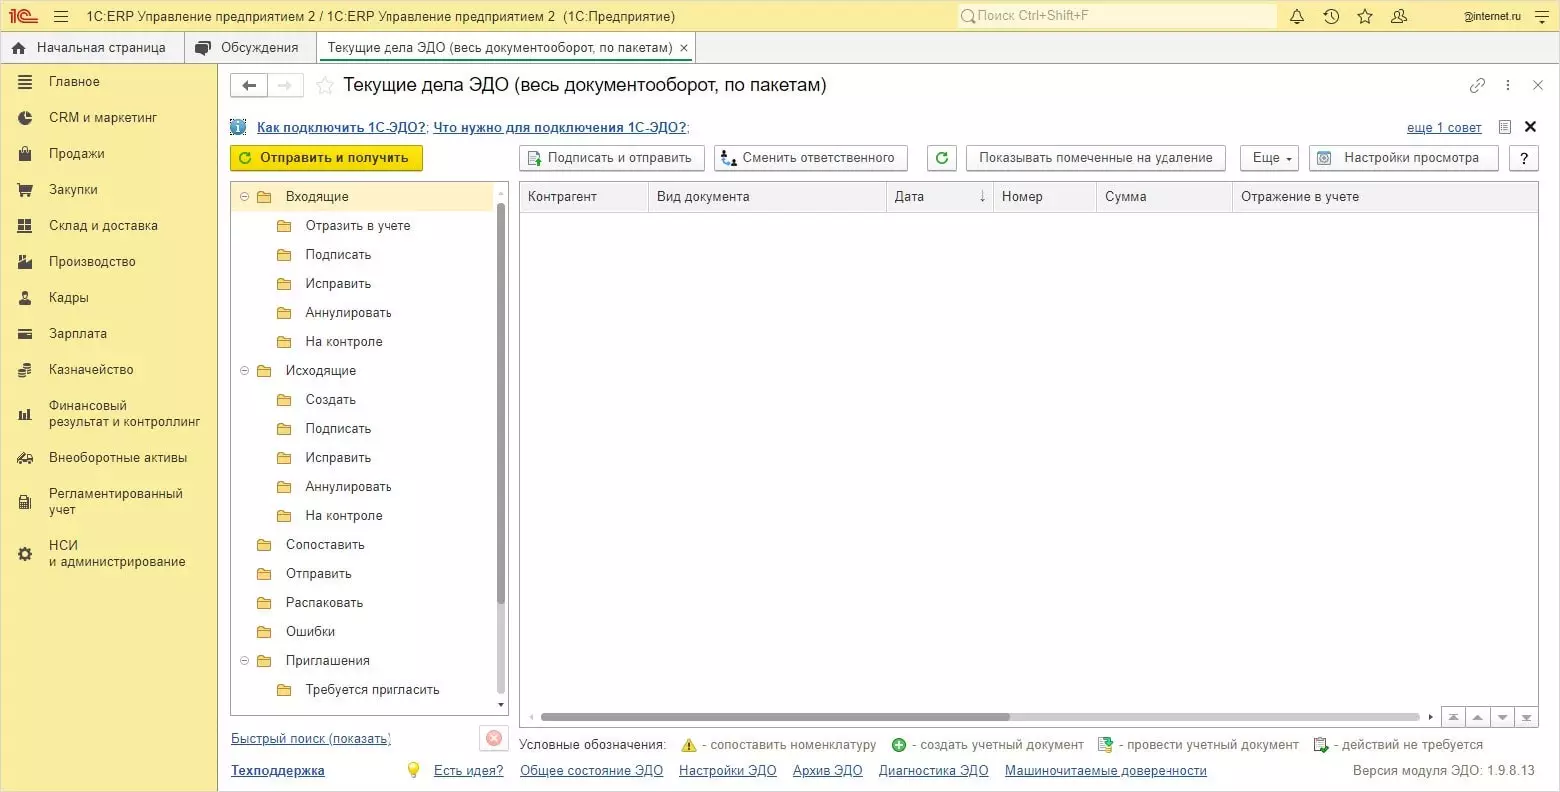Screen dimensions: 1560x792
Task: Jump to last row in table
Action: 1526,717
